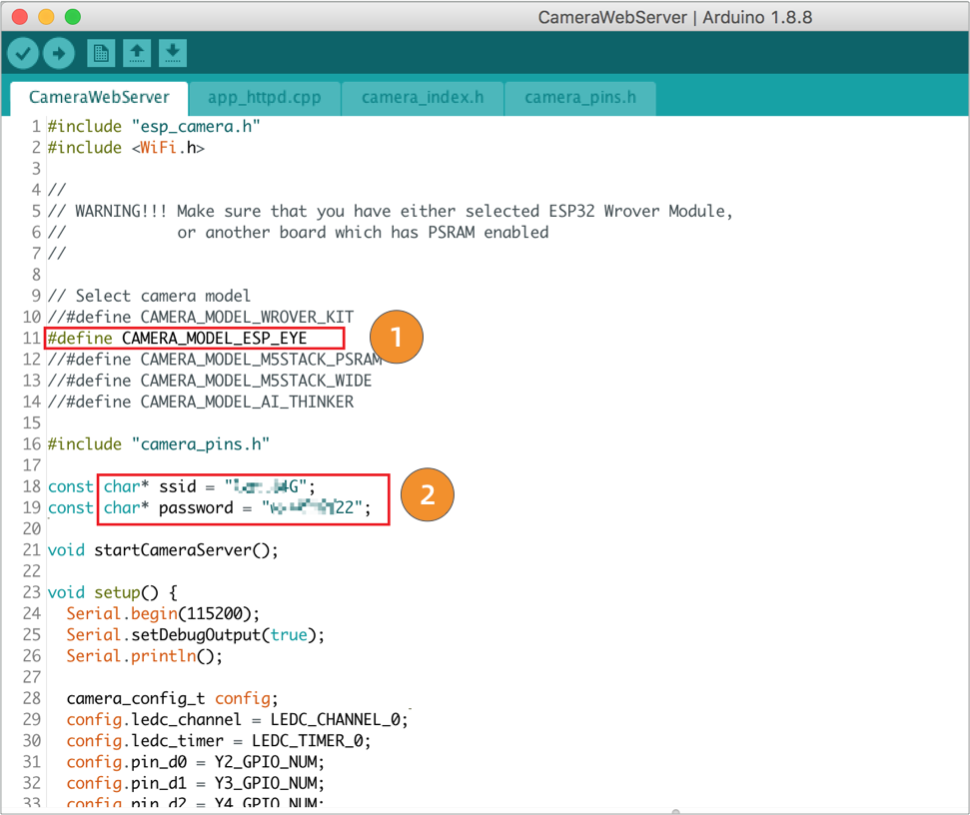Switch to the app_httpd.cpp tab
Screen dimensions: 970x815
(x=266, y=98)
